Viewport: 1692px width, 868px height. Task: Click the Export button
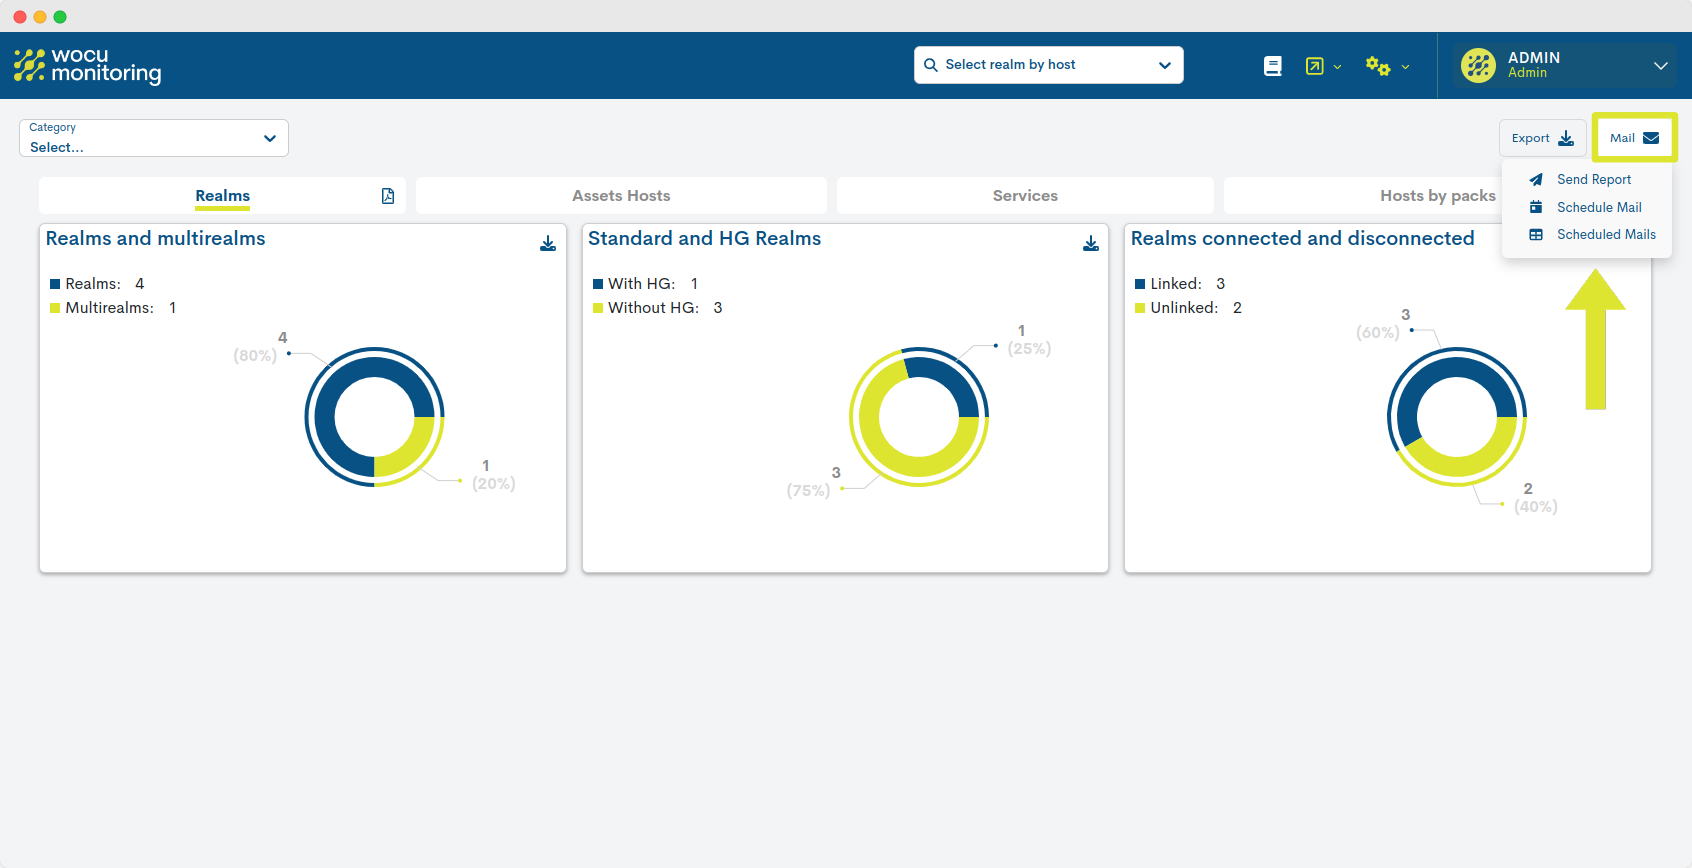[x=1542, y=138]
